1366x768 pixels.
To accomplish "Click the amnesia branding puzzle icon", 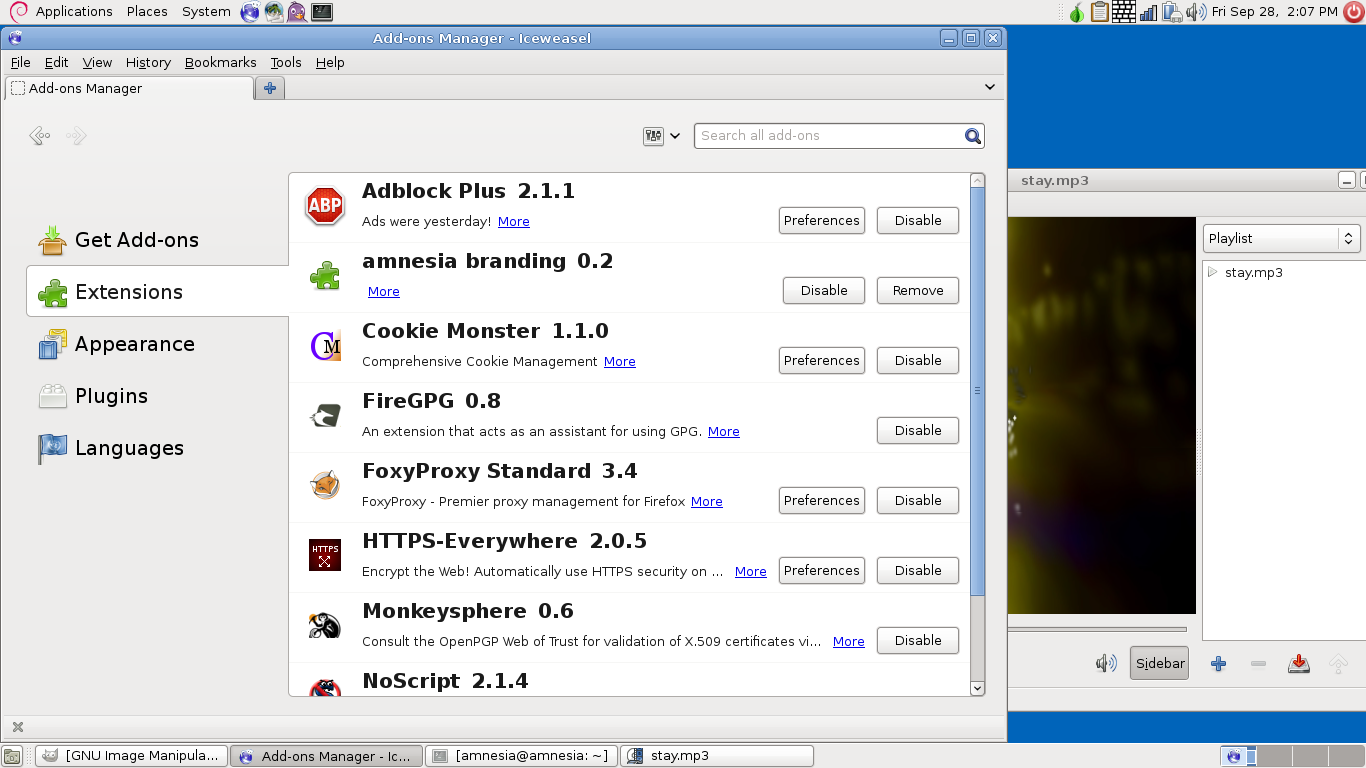I will [325, 275].
